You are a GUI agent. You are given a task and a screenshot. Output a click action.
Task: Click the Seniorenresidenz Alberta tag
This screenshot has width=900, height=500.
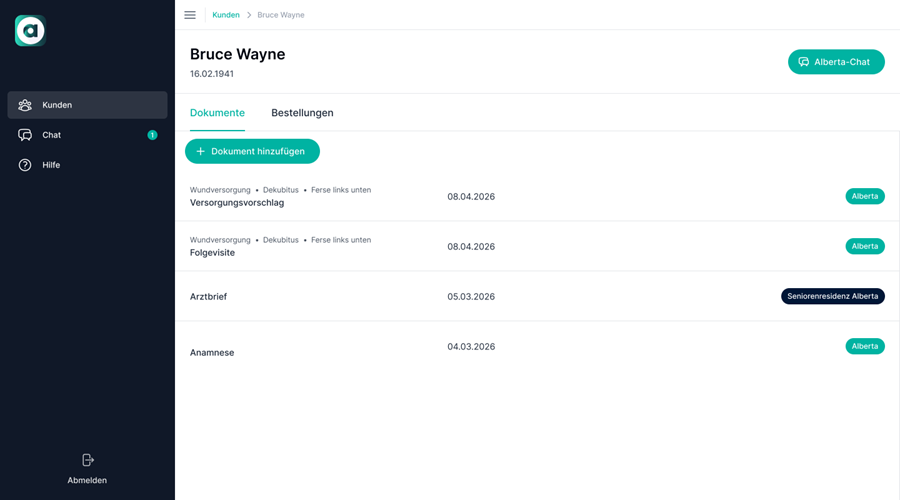832,296
